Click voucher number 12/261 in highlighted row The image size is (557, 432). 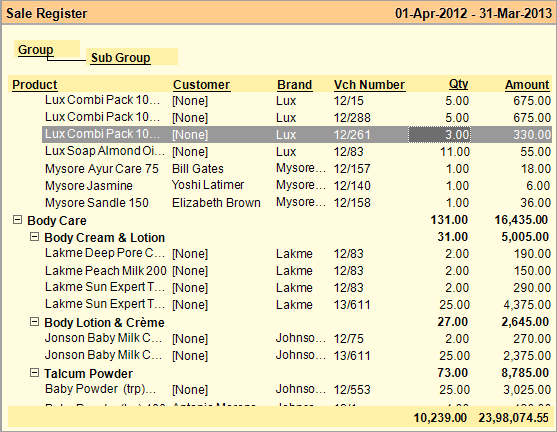click(x=352, y=135)
